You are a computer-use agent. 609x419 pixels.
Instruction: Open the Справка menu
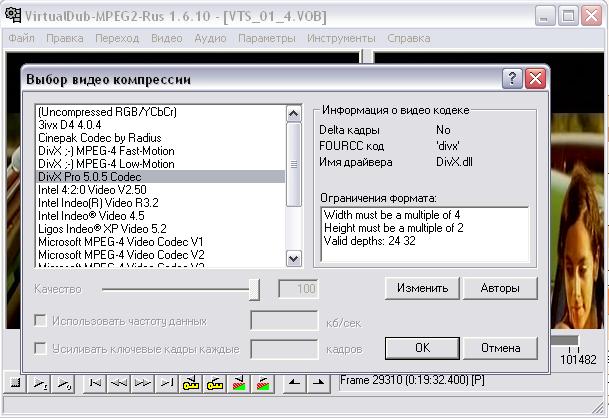[409, 38]
